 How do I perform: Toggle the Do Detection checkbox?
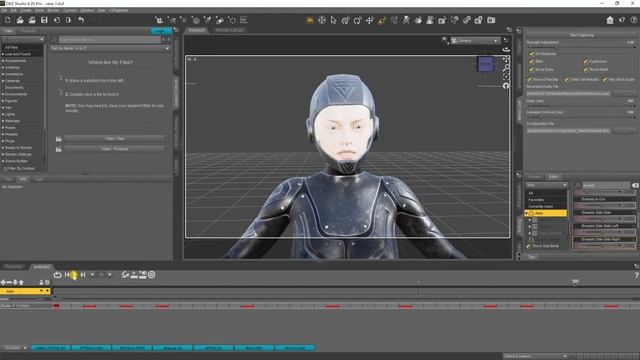click(531, 53)
